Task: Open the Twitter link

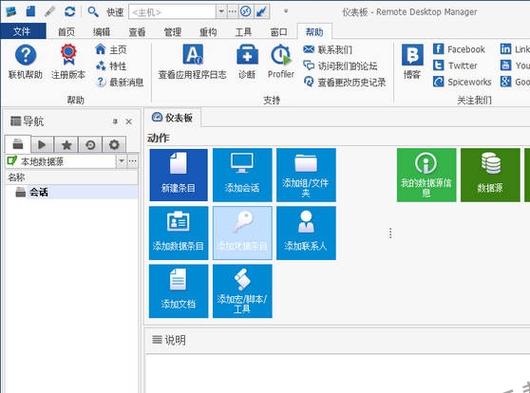Action: tap(455, 66)
